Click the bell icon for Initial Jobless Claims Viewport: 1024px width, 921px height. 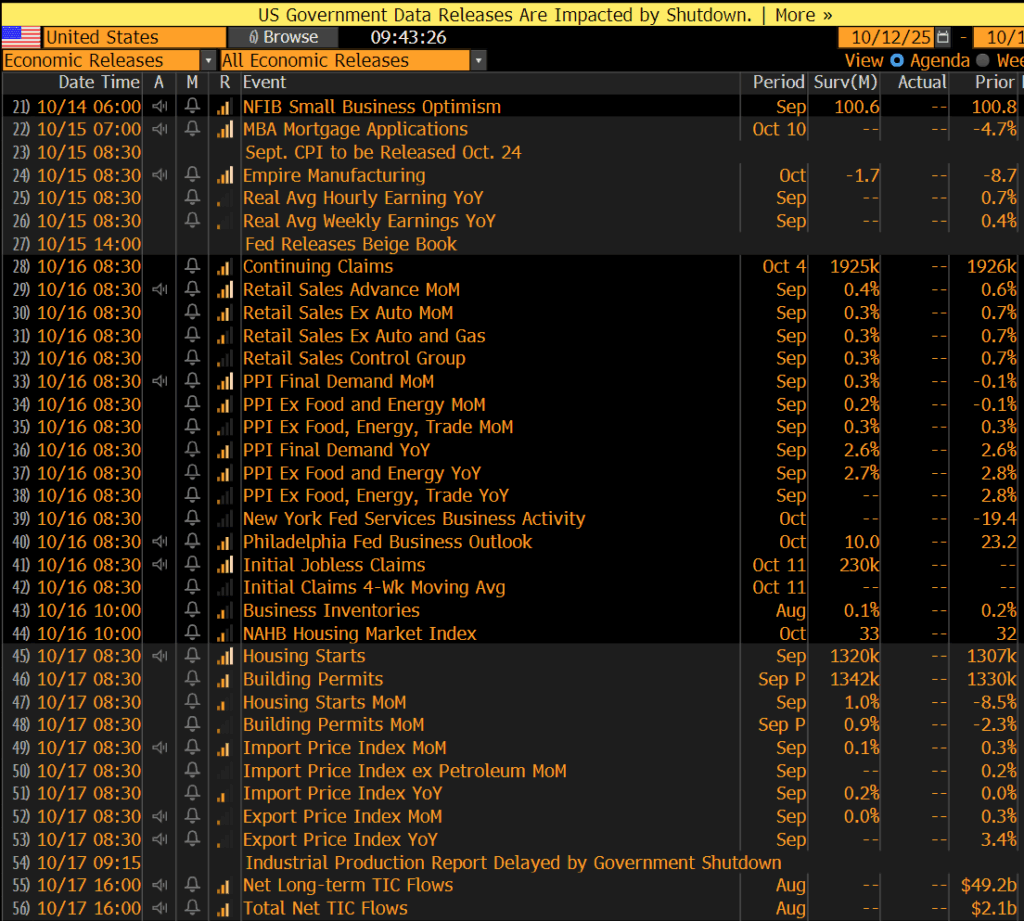coord(192,565)
